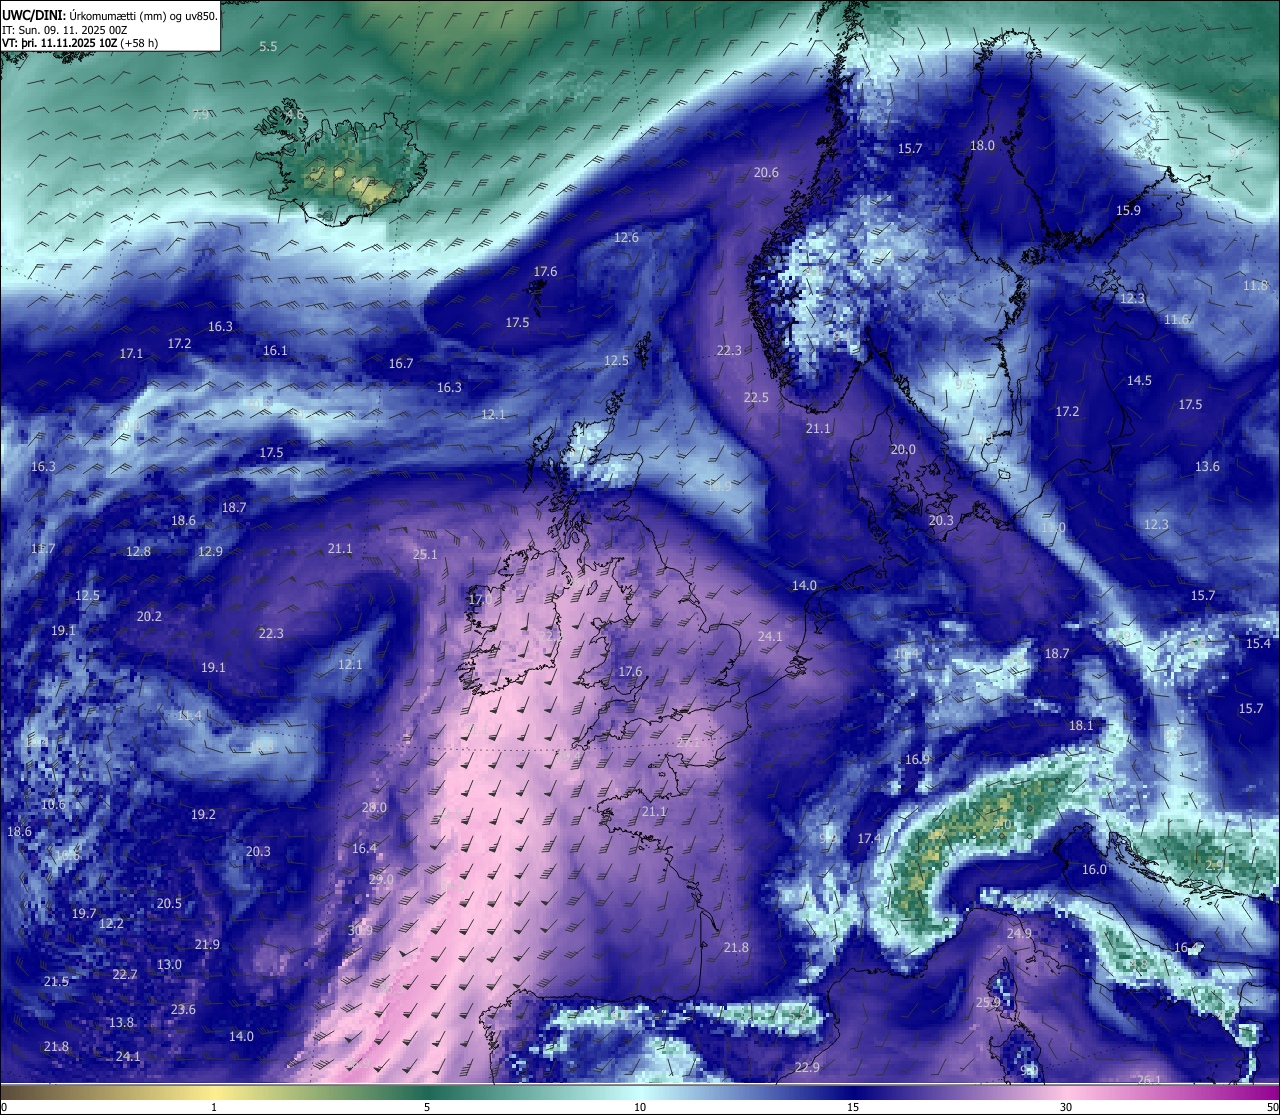Click the 22.7 value on the map

[125, 975]
